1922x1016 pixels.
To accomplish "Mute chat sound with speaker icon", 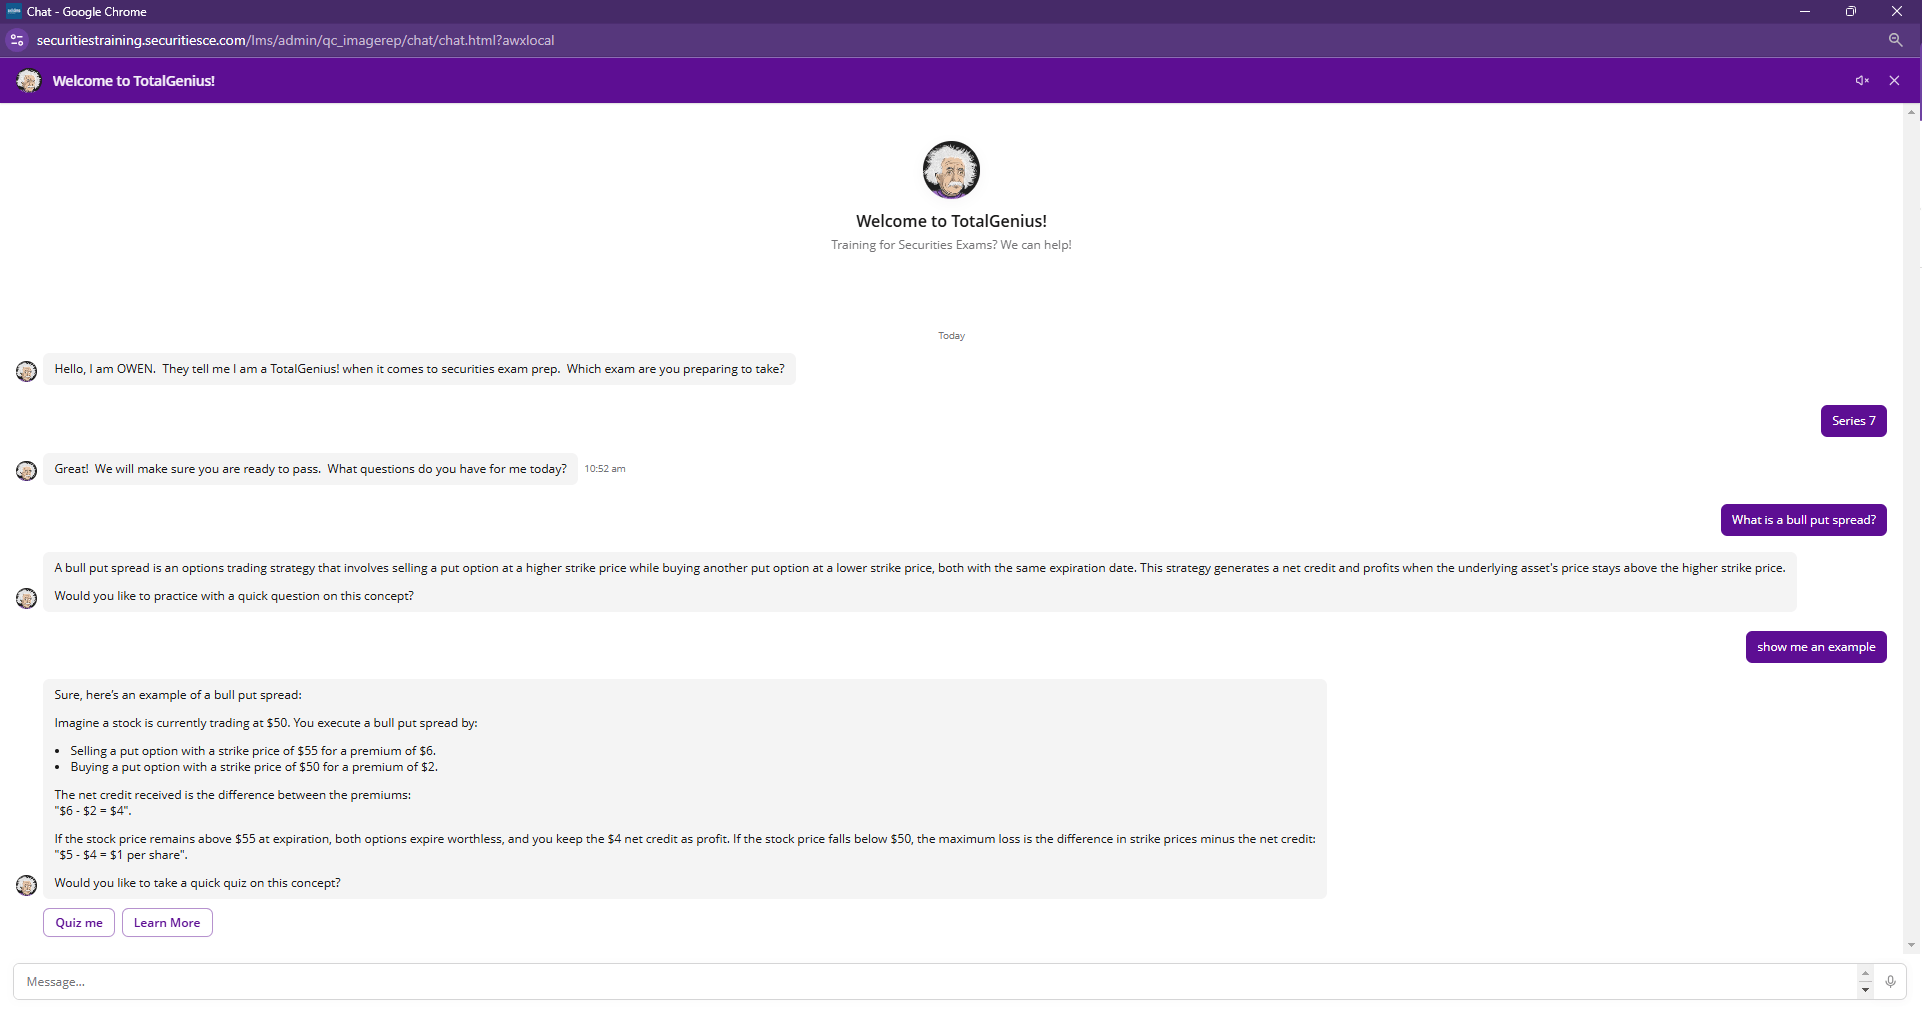I will (x=1862, y=81).
